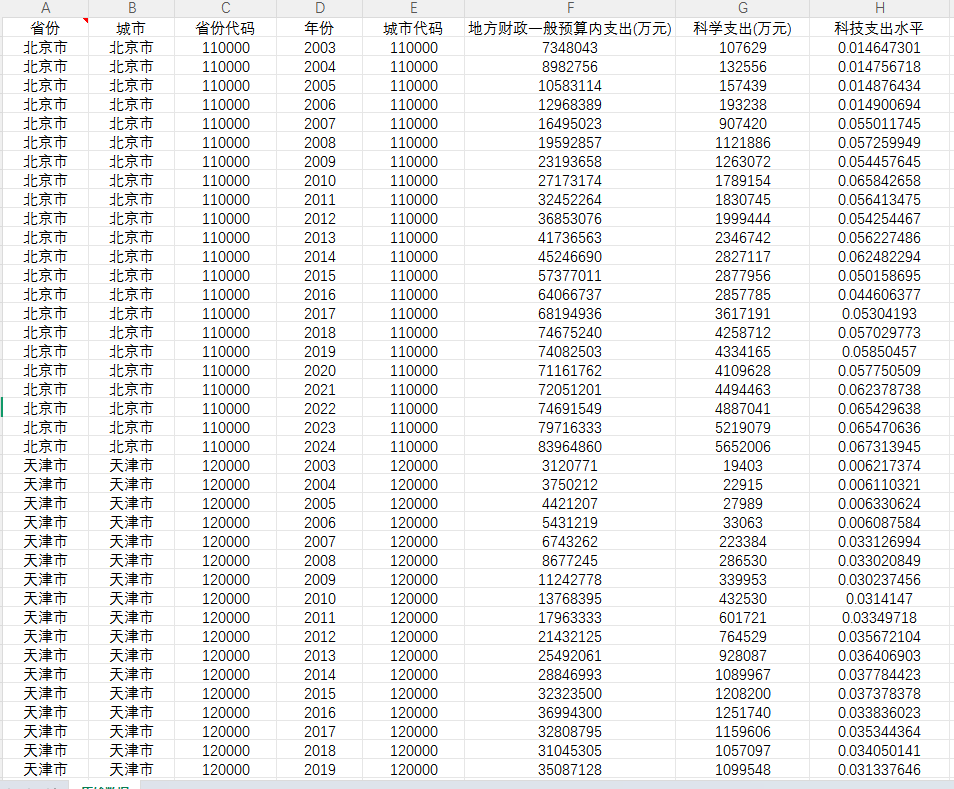
Task: Select cell with value 3120771
Action: point(570,465)
